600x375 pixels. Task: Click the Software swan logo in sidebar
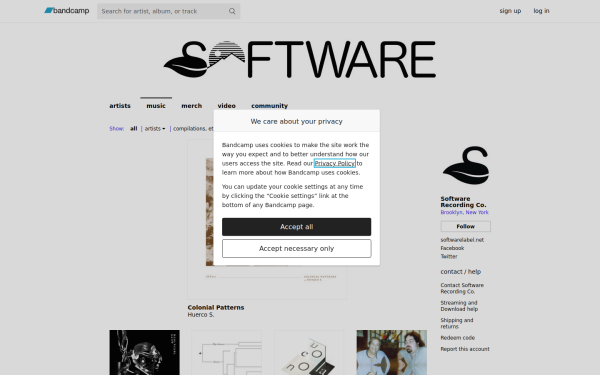466,165
